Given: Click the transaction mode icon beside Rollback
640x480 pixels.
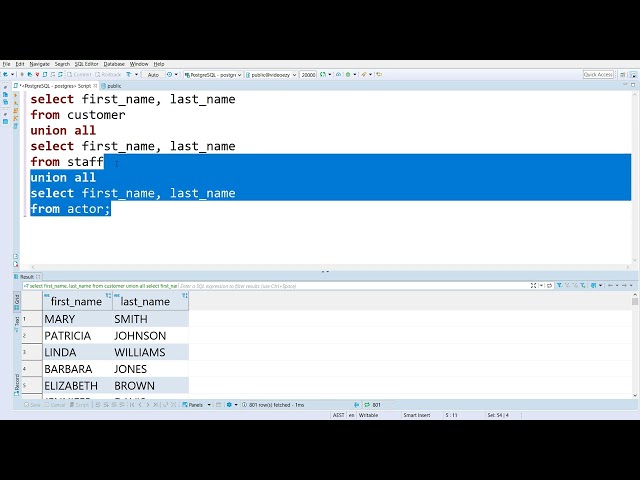Looking at the screenshot, I should [129, 74].
